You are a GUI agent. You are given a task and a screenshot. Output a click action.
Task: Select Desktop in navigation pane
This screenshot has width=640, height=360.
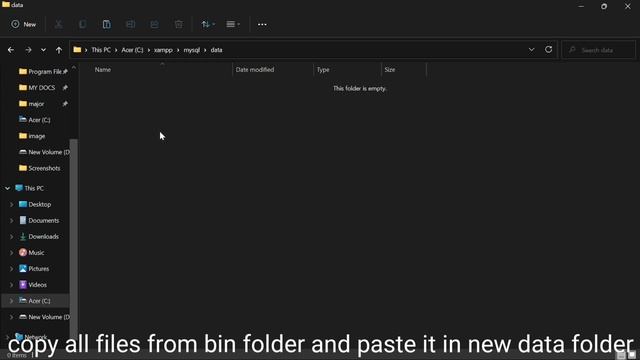(35, 204)
